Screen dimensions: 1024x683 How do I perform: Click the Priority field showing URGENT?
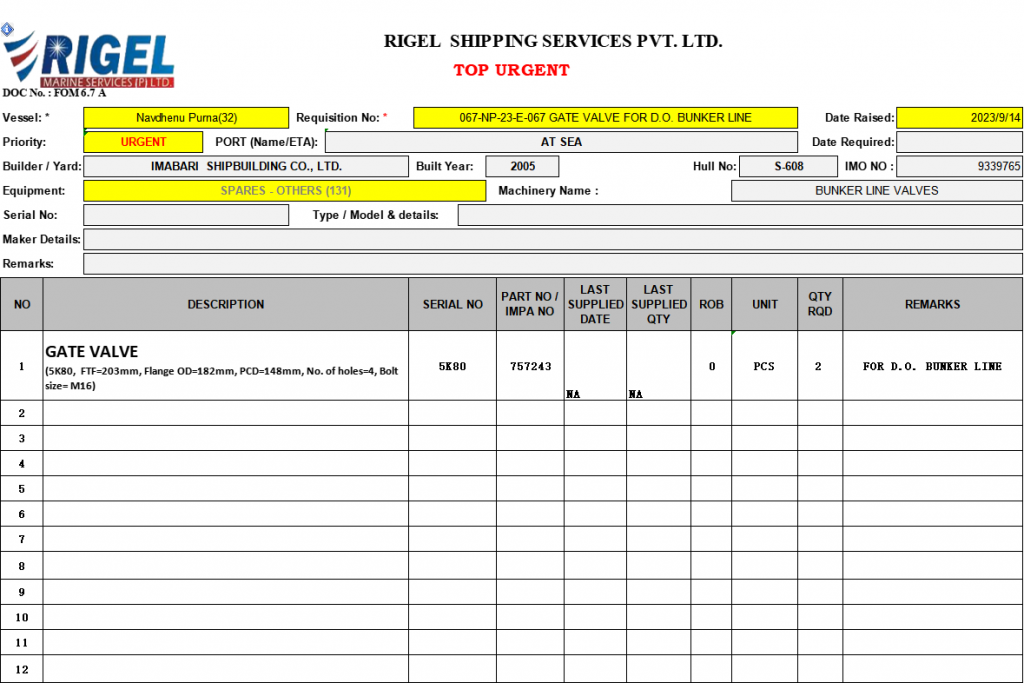[x=143, y=142]
